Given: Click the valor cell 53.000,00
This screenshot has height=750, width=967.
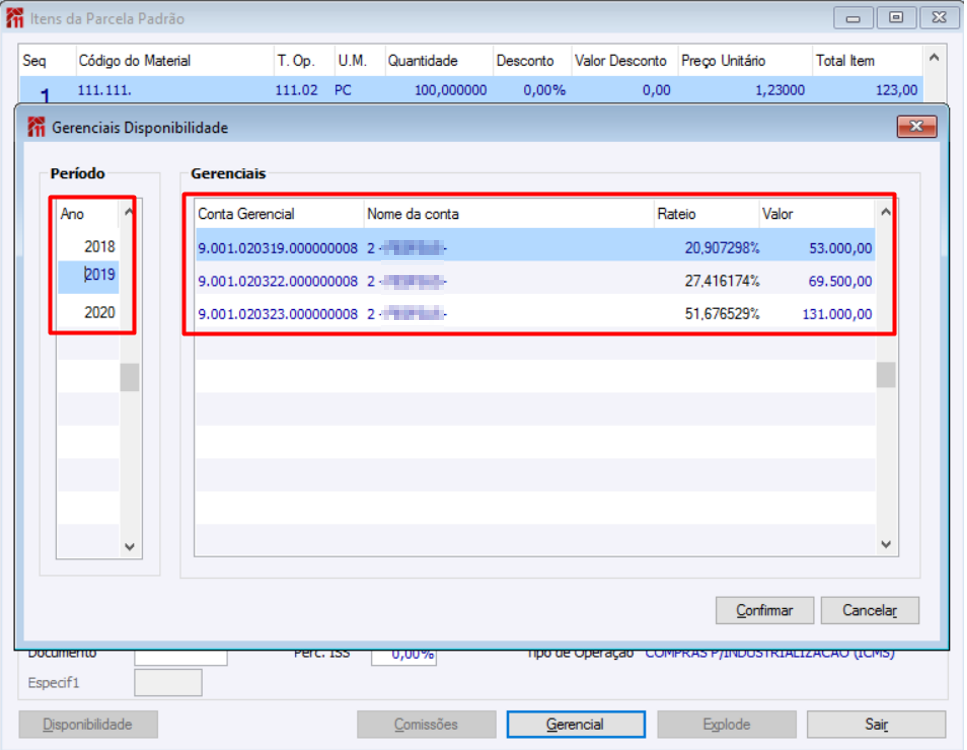Looking at the screenshot, I should point(841,248).
